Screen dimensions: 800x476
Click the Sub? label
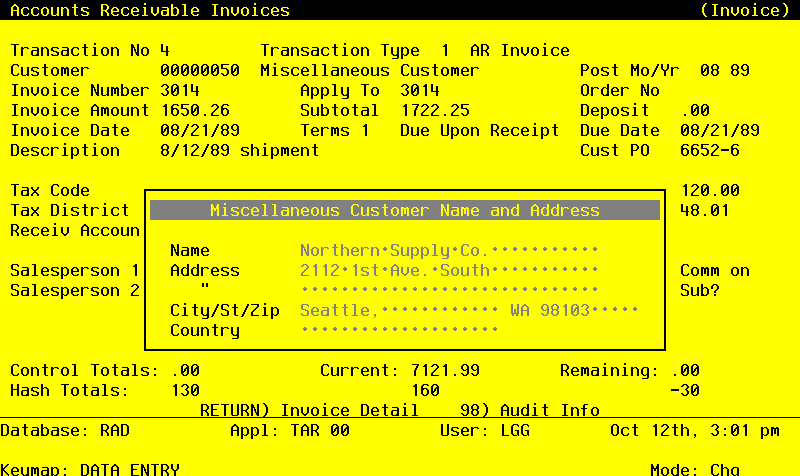[x=699, y=290]
